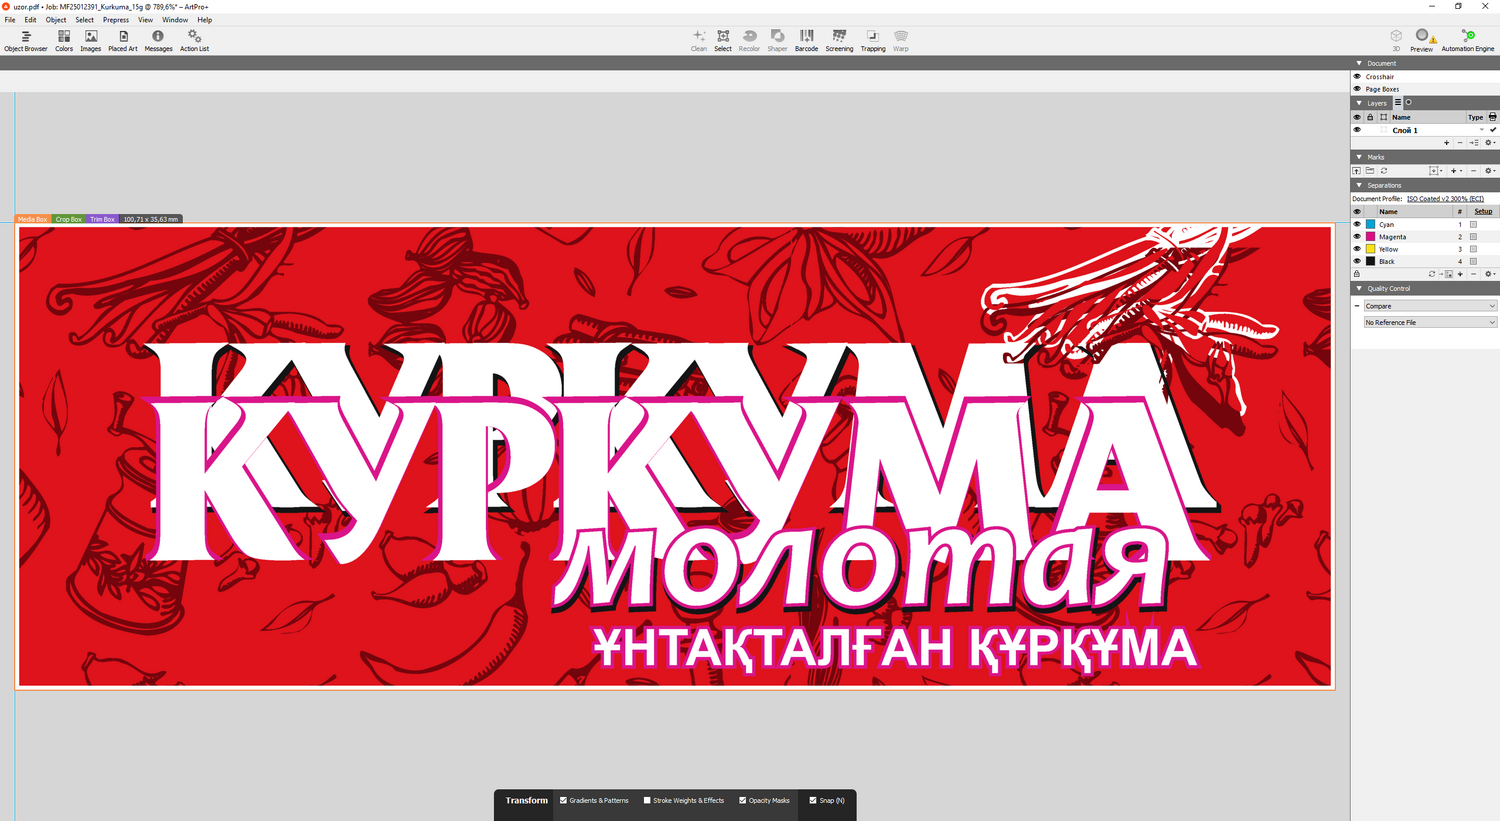Screen dimensions: 1500x821
Task: Hide the Magenta separation
Action: point(1357,237)
